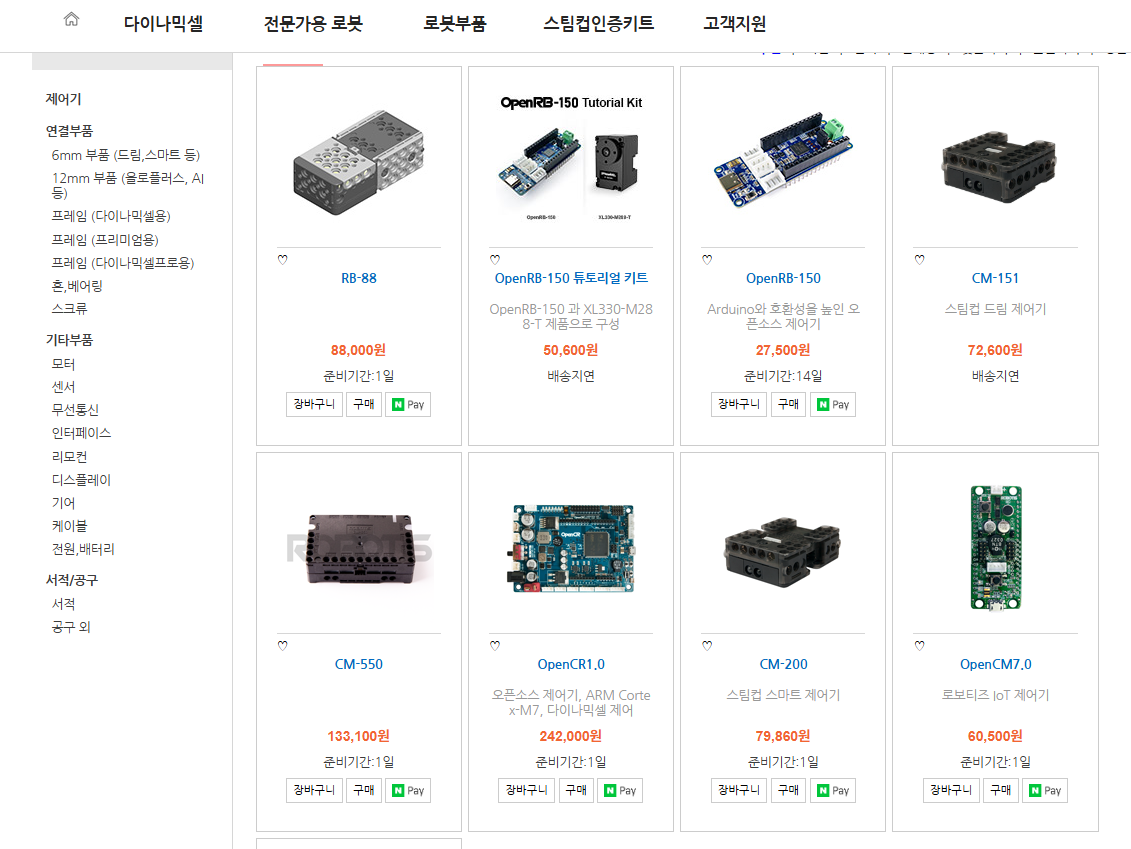
Task: Open 고객지원 in top navigation
Action: pyautogui.click(x=734, y=24)
